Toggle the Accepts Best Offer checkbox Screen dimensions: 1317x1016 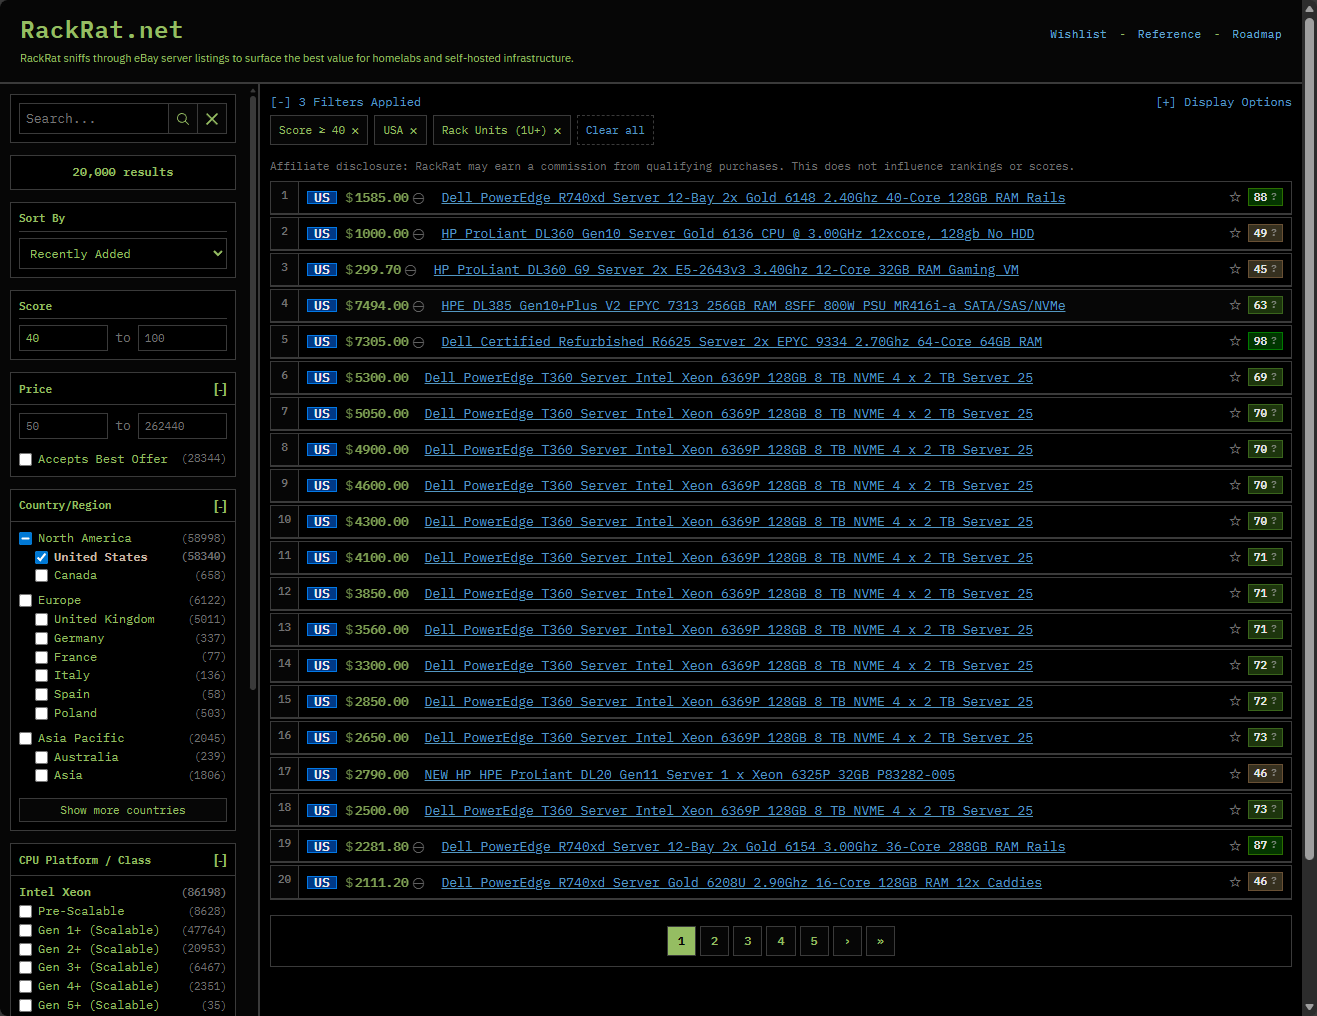click(x=26, y=460)
